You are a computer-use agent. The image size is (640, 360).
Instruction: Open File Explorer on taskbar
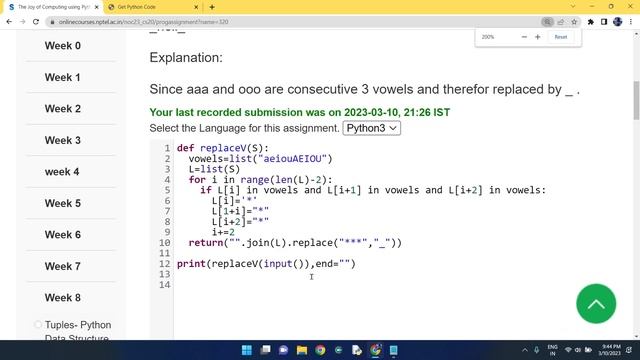[x=302, y=350]
